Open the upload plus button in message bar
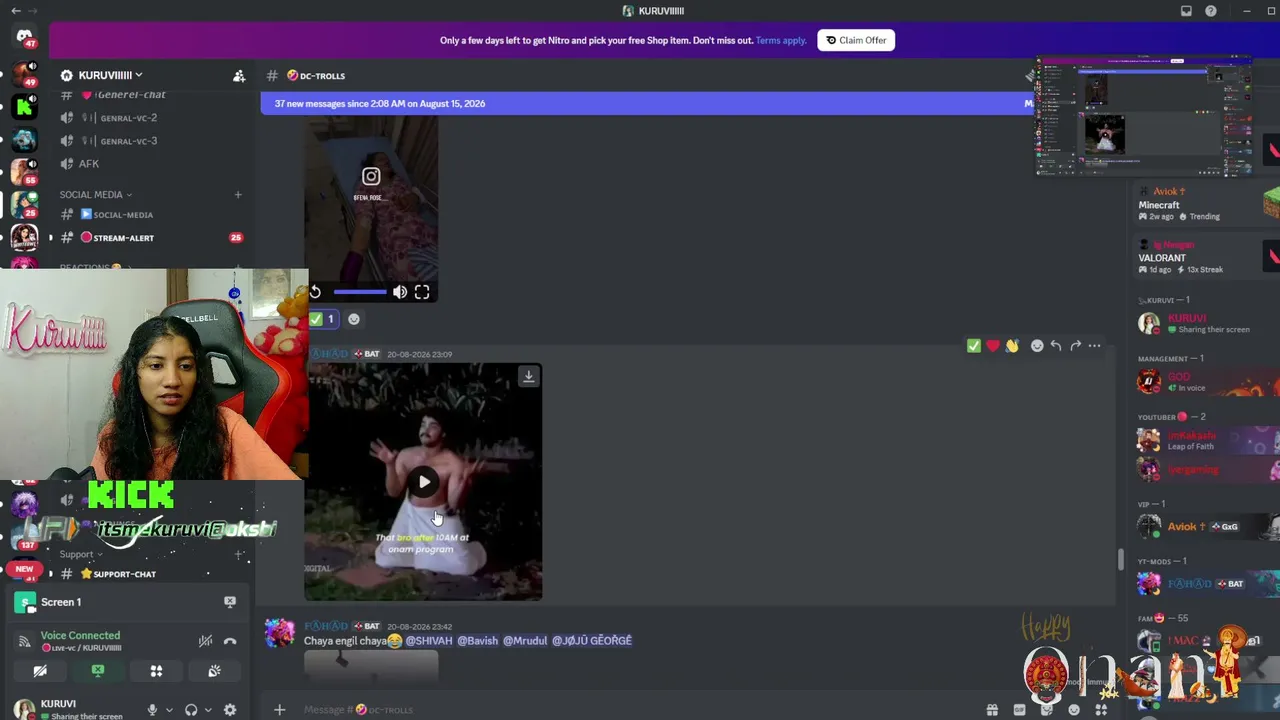The image size is (1280, 720). (279, 710)
